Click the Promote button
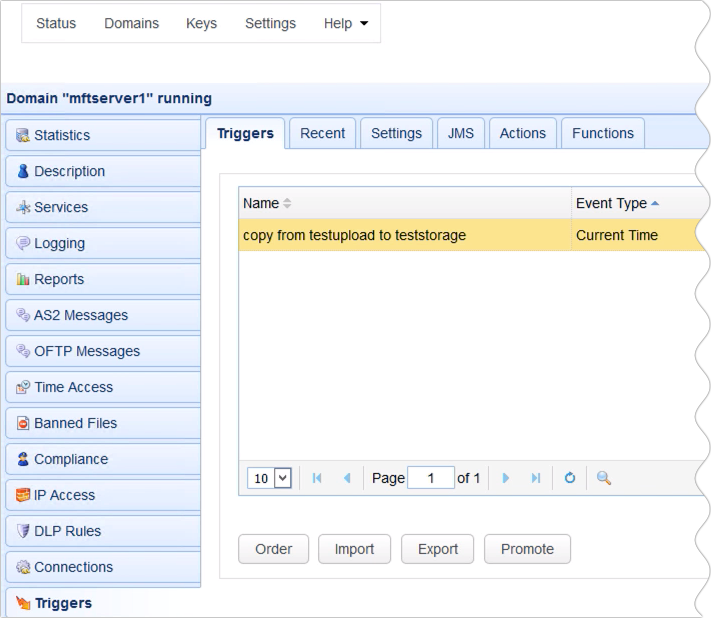This screenshot has height=618, width=711. pos(527,549)
